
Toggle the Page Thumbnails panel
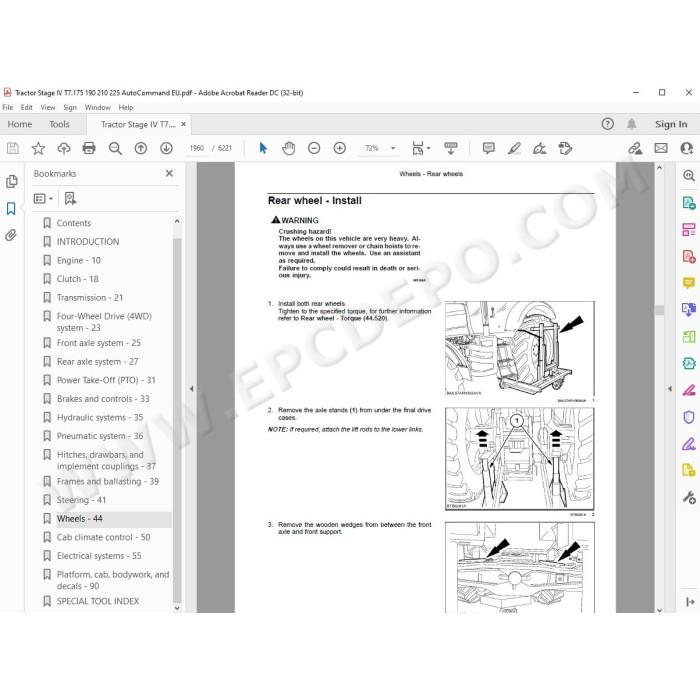pos(11,181)
